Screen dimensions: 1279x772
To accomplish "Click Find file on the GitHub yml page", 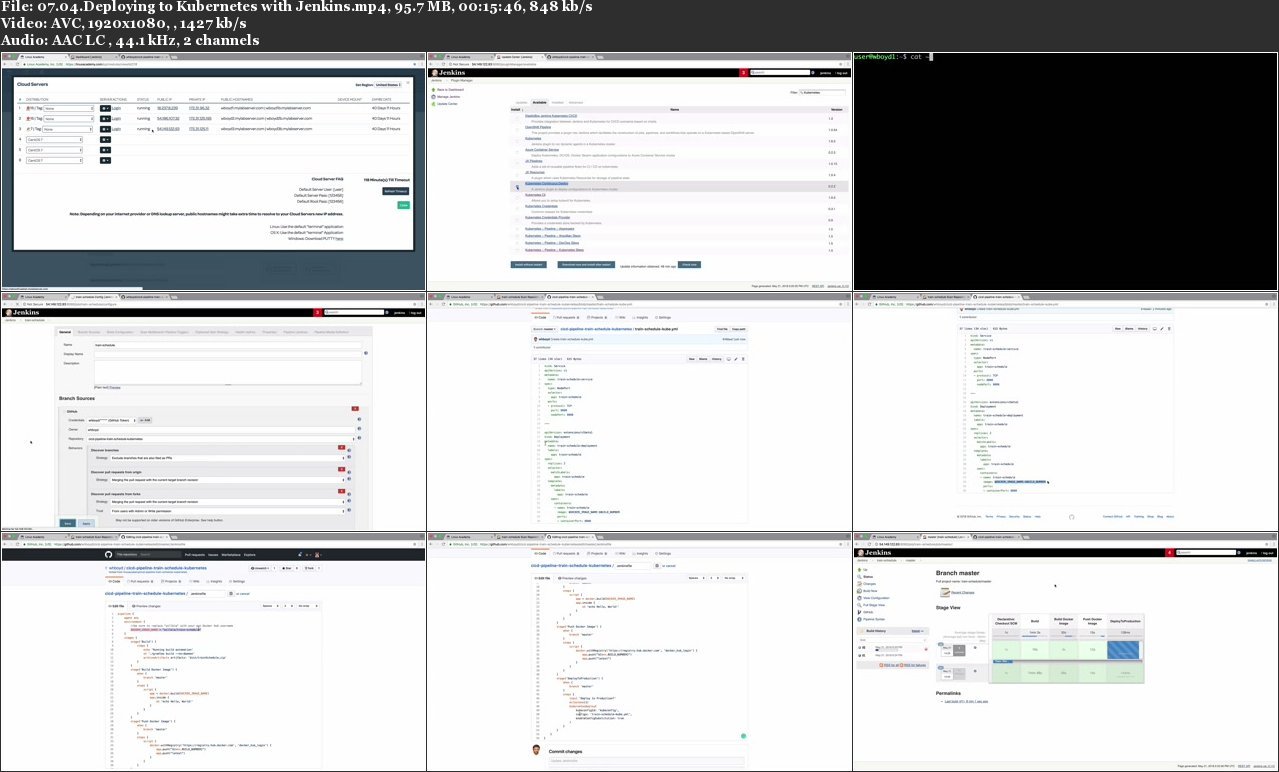I will (722, 329).
